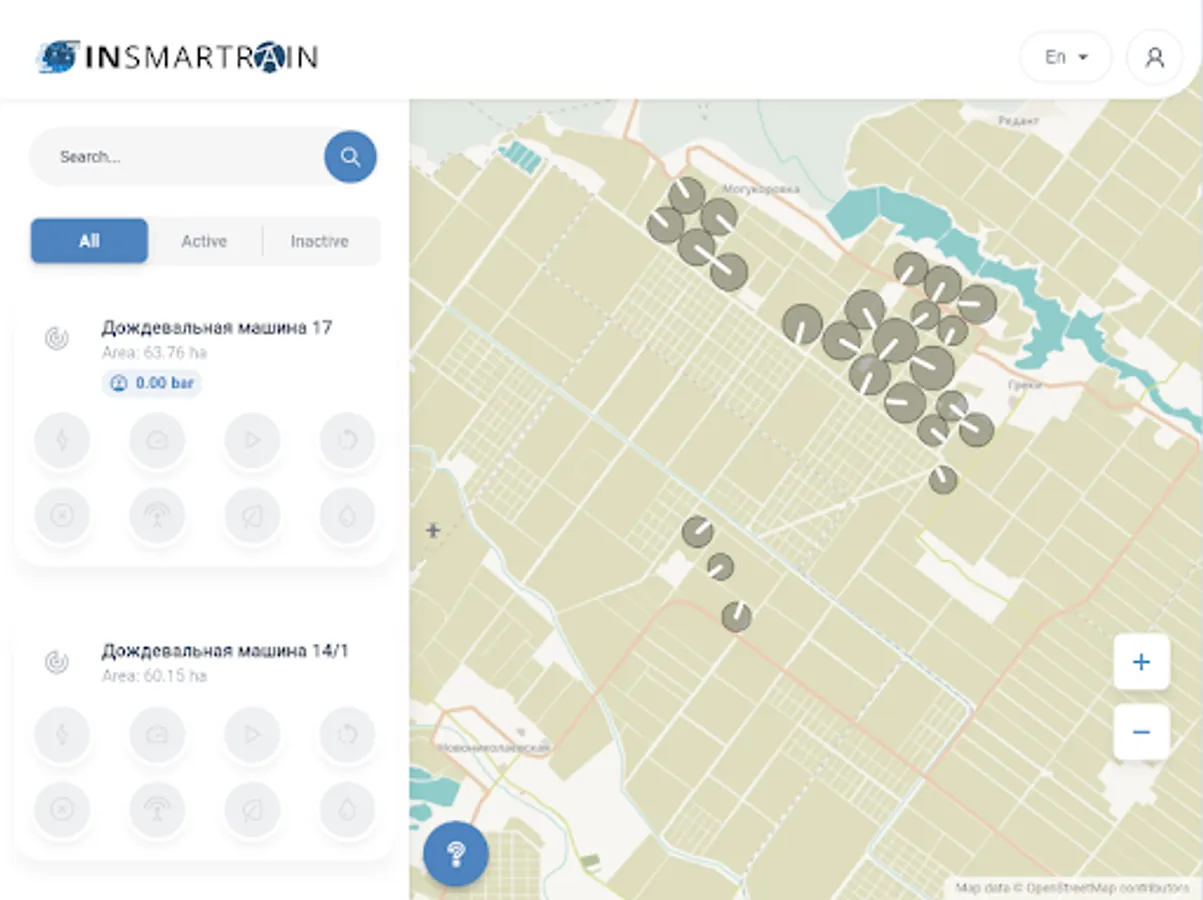
Task: Click the InSmartRain logo
Action: pyautogui.click(x=177, y=57)
